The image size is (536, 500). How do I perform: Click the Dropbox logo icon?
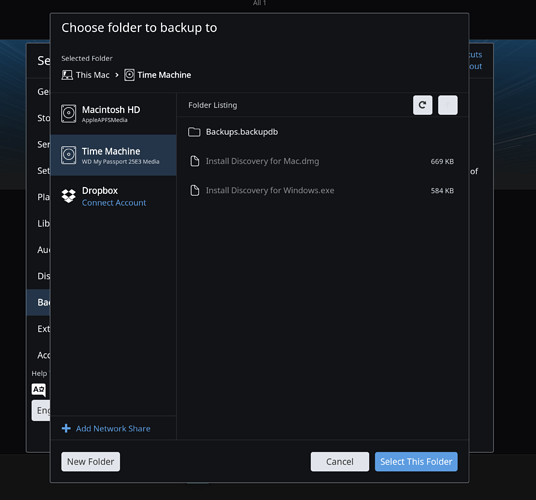tap(69, 196)
